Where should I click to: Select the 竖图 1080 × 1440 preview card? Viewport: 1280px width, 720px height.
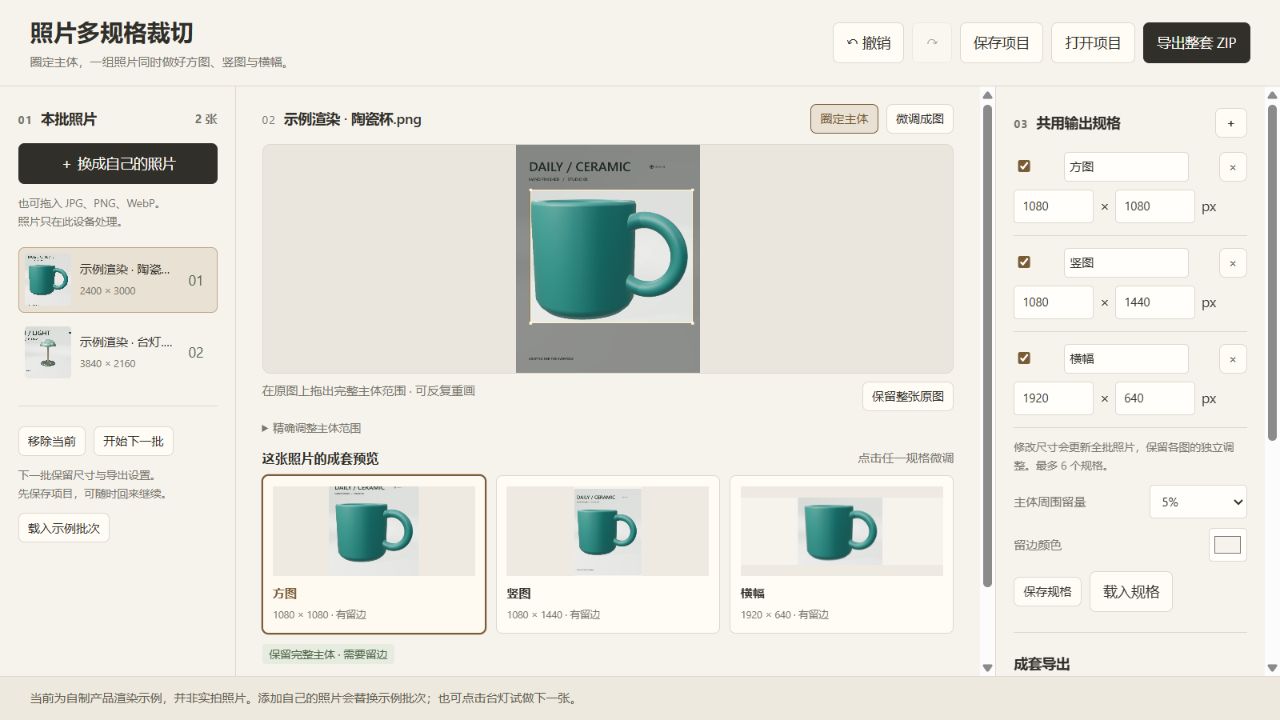(x=608, y=554)
